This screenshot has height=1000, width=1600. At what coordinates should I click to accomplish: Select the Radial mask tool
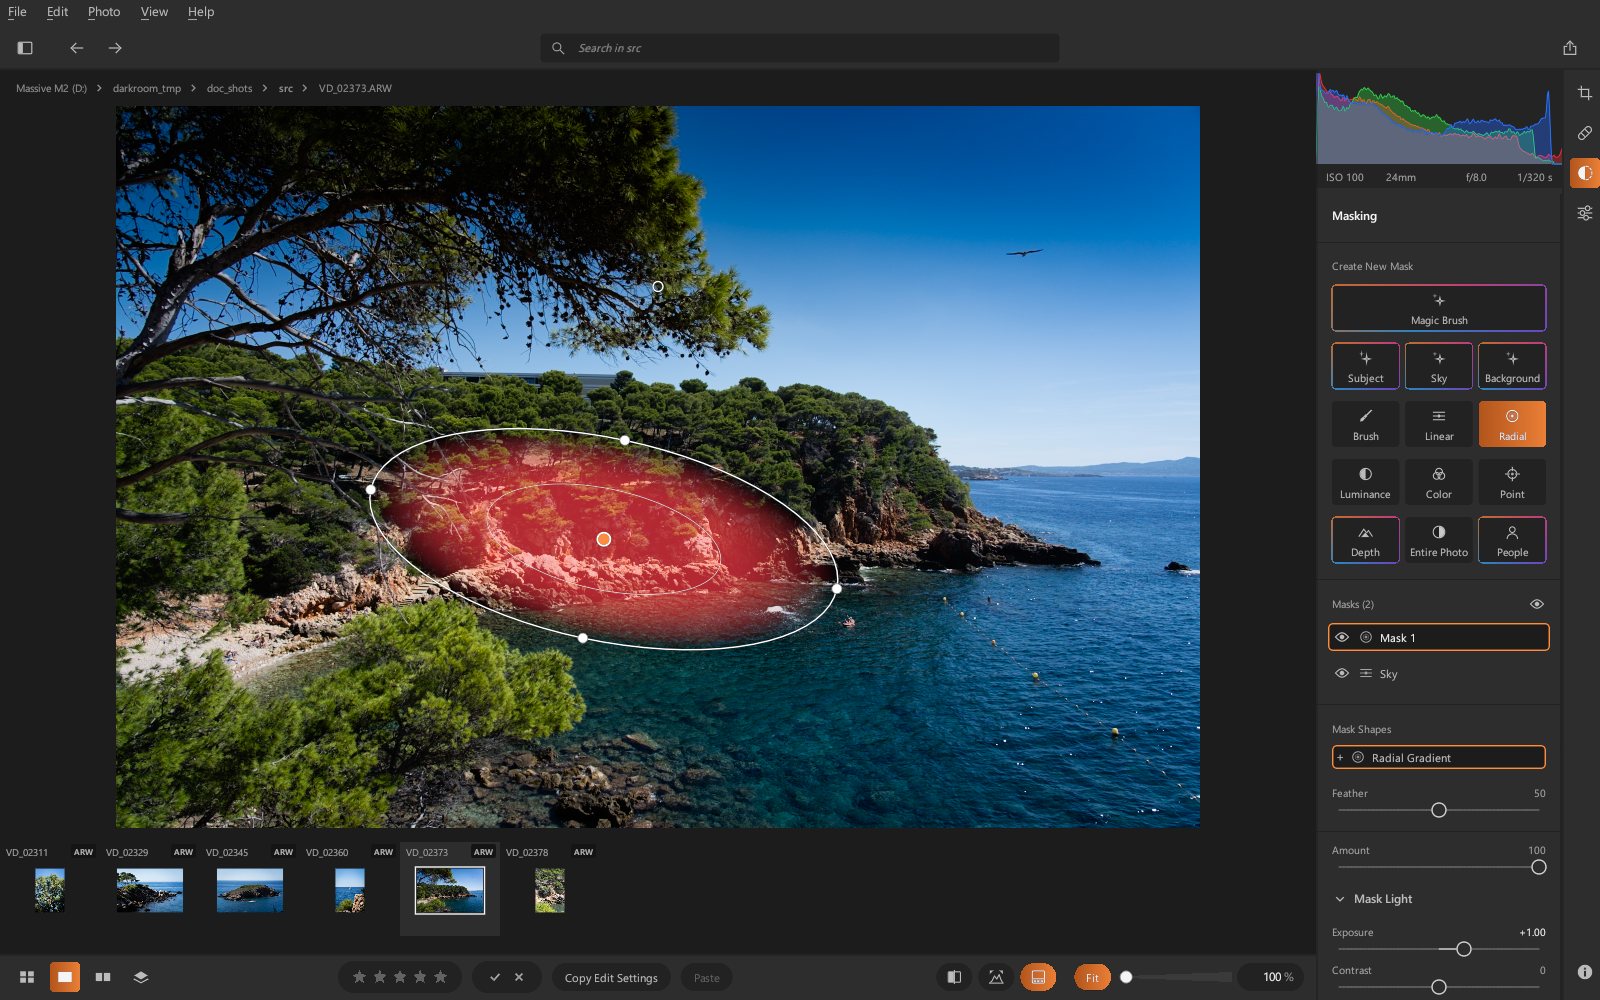[1512, 424]
